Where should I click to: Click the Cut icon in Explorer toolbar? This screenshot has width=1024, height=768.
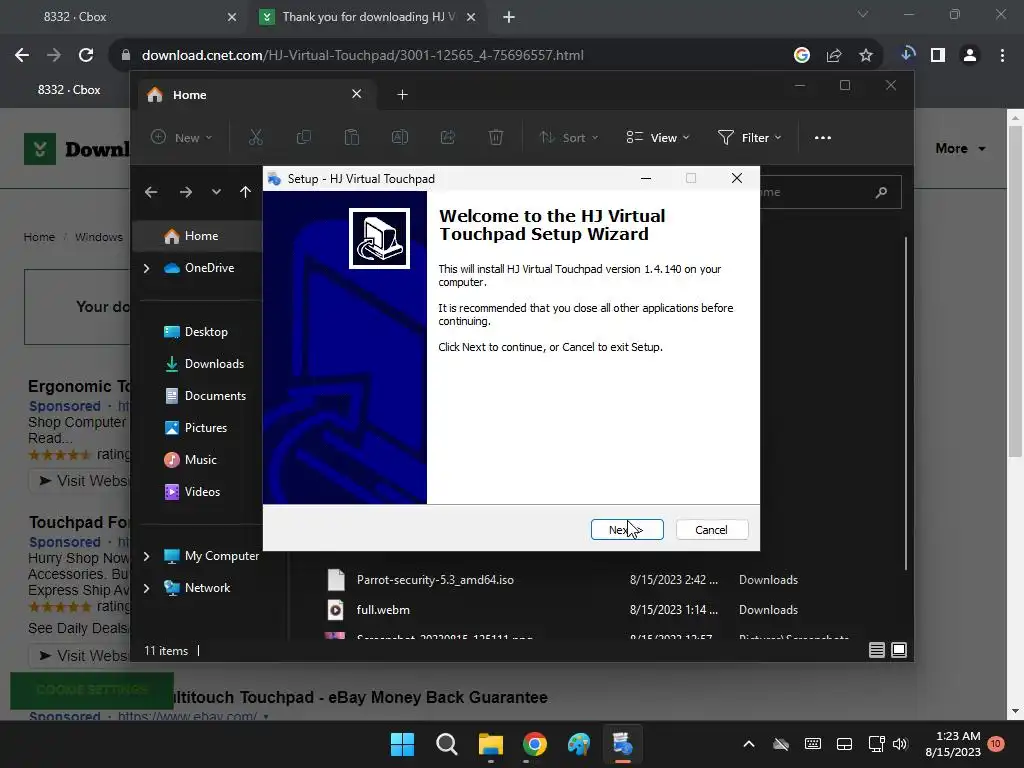tap(255, 137)
